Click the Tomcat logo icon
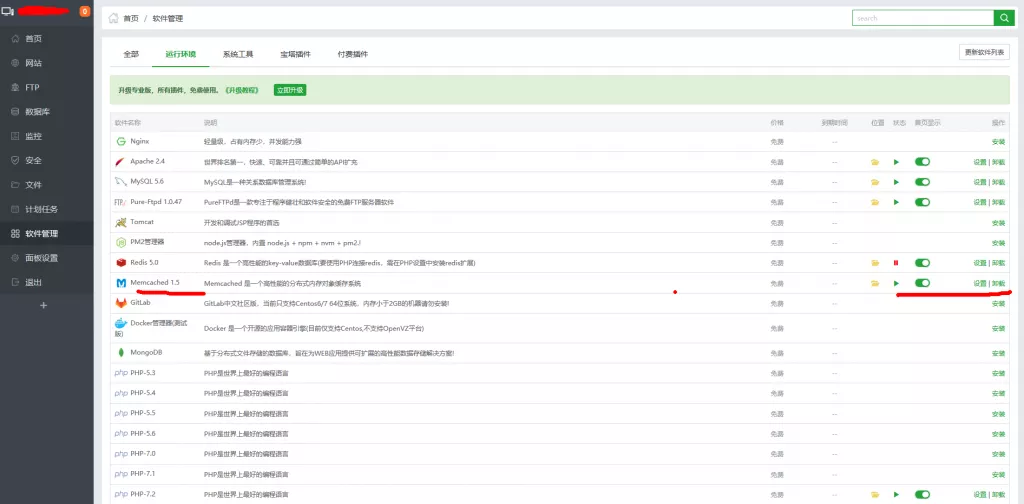This screenshot has width=1024, height=504. click(121, 223)
